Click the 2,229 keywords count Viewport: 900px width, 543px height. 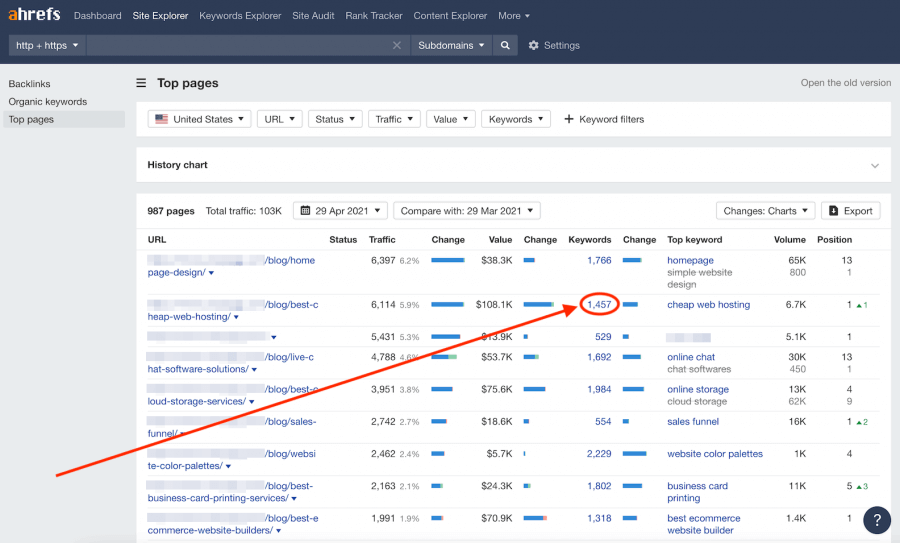point(599,454)
